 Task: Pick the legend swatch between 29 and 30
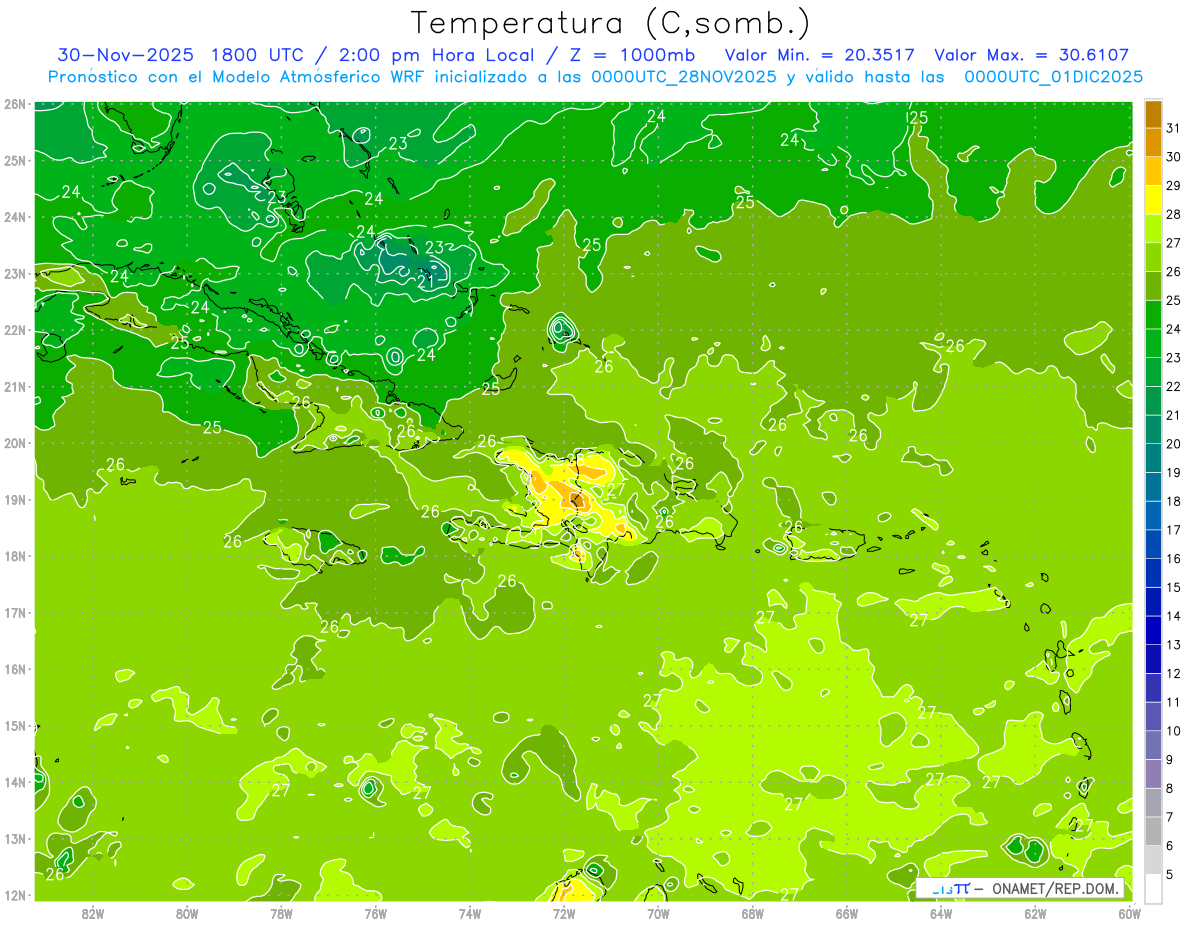(1153, 171)
